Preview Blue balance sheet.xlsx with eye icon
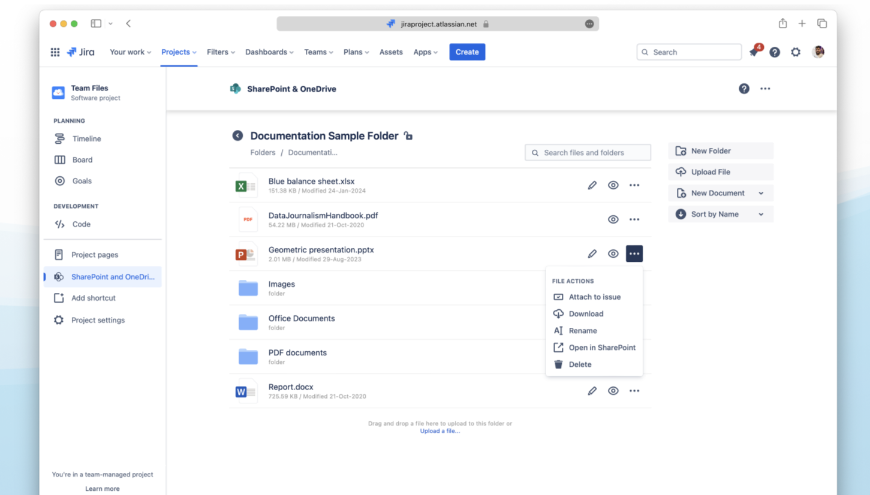Image resolution: width=870 pixels, height=495 pixels. 613,185
